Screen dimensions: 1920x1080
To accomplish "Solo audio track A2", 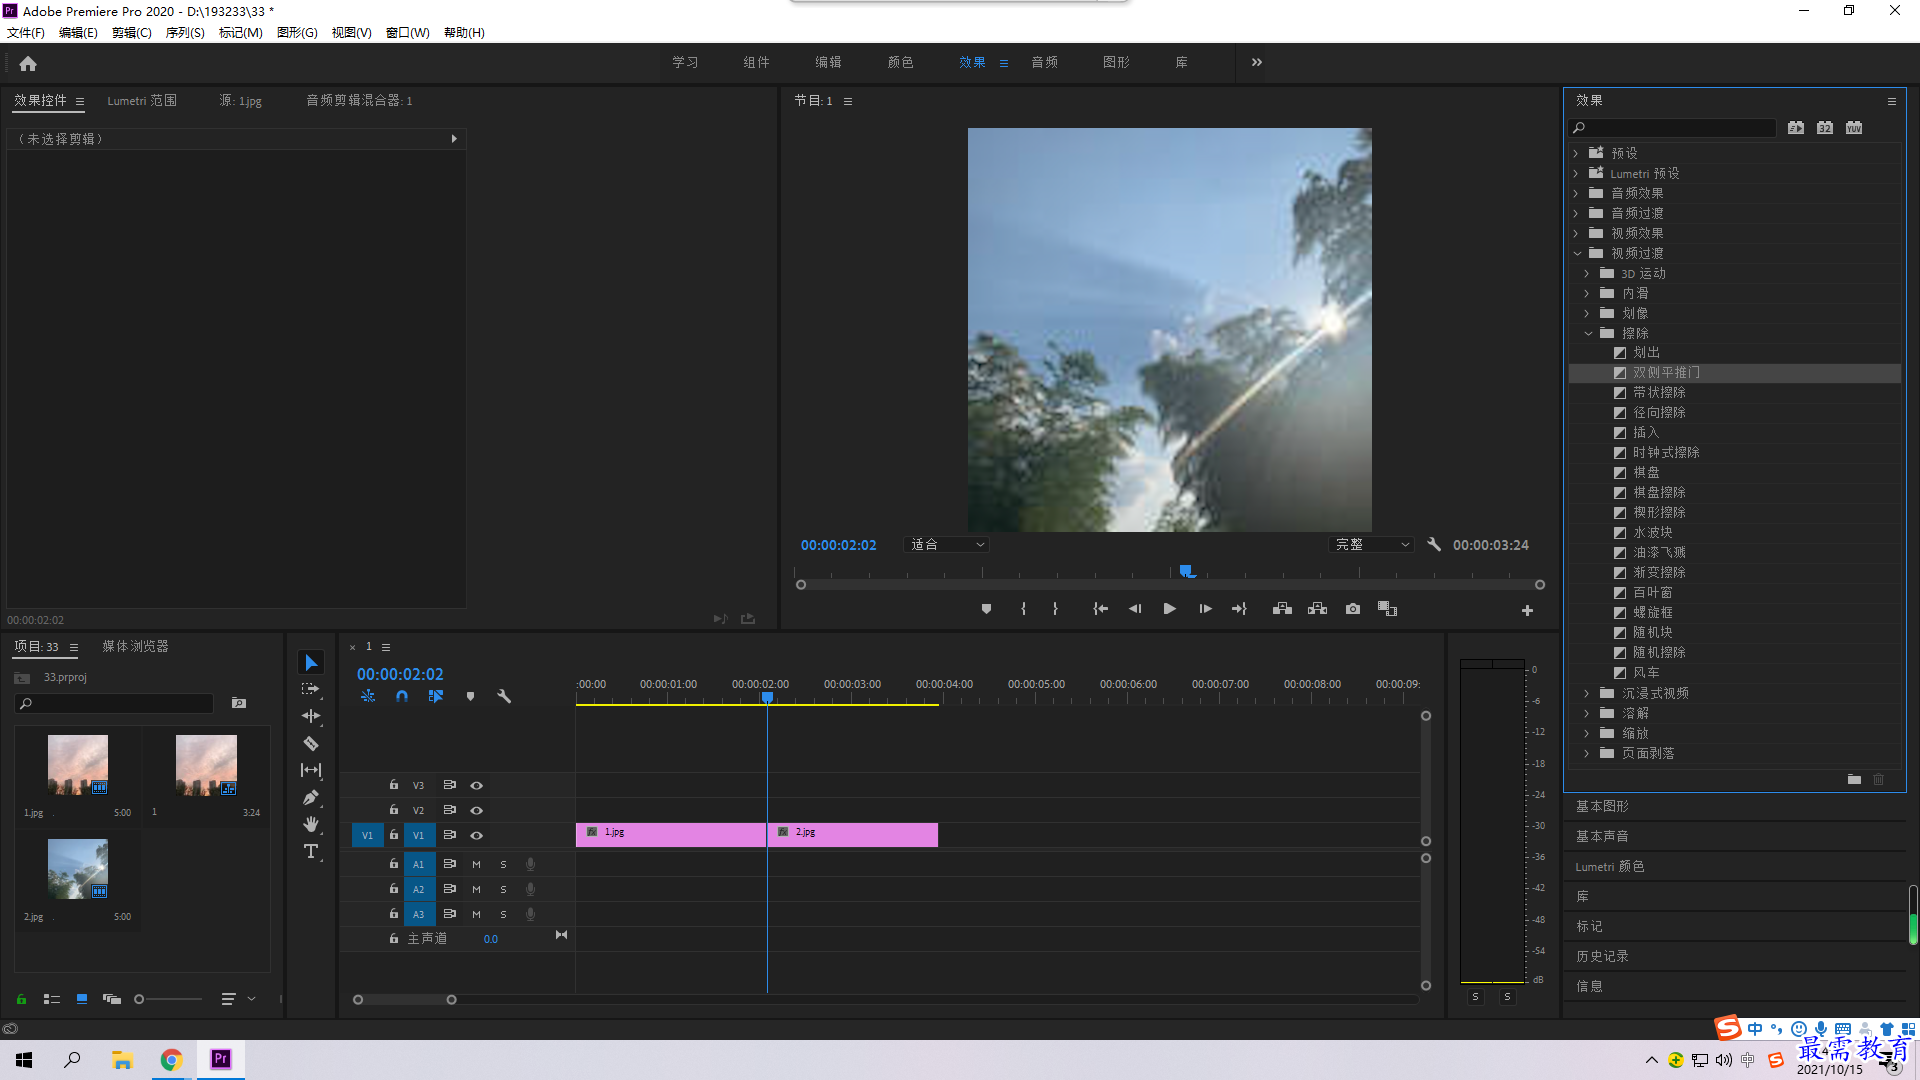I will [503, 890].
